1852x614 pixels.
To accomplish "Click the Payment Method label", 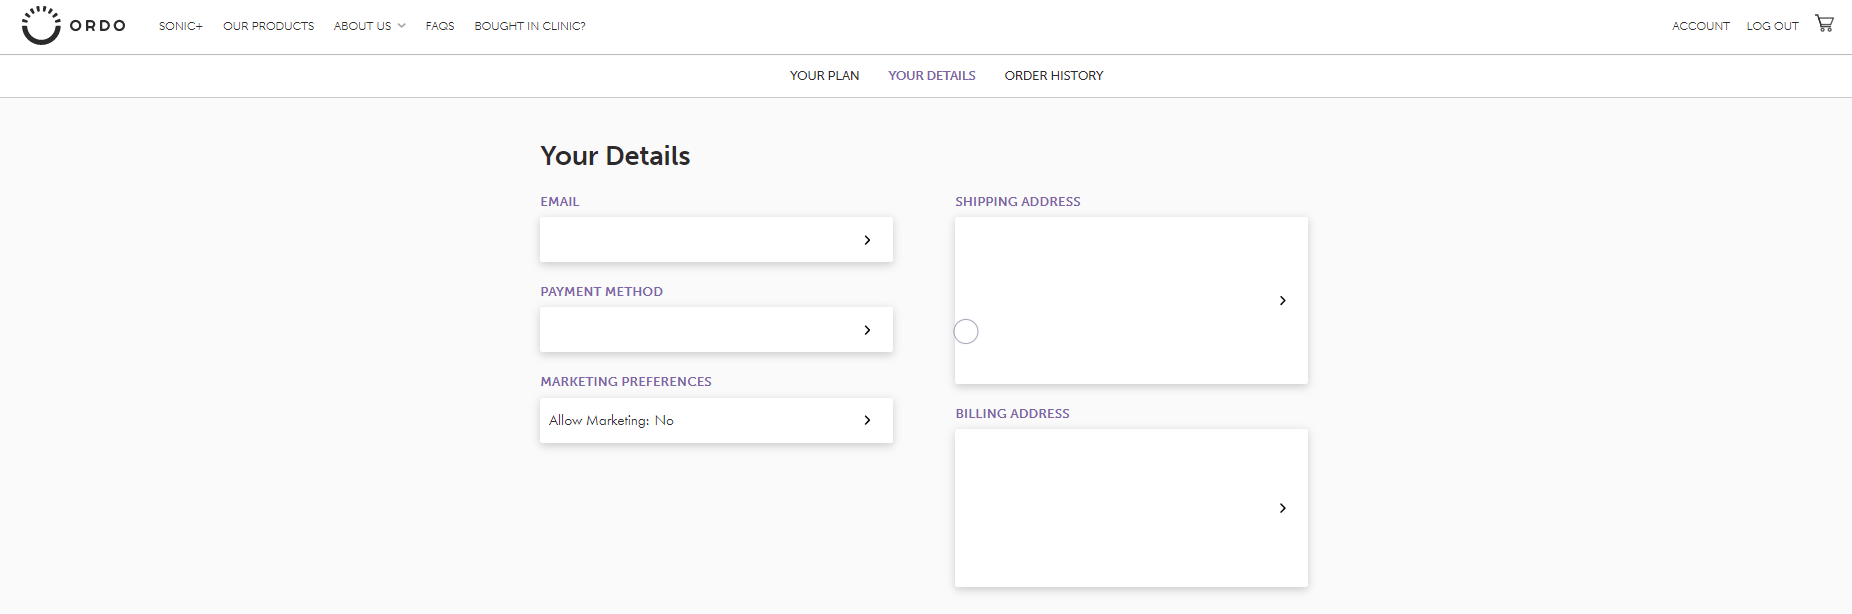I will tap(602, 292).
